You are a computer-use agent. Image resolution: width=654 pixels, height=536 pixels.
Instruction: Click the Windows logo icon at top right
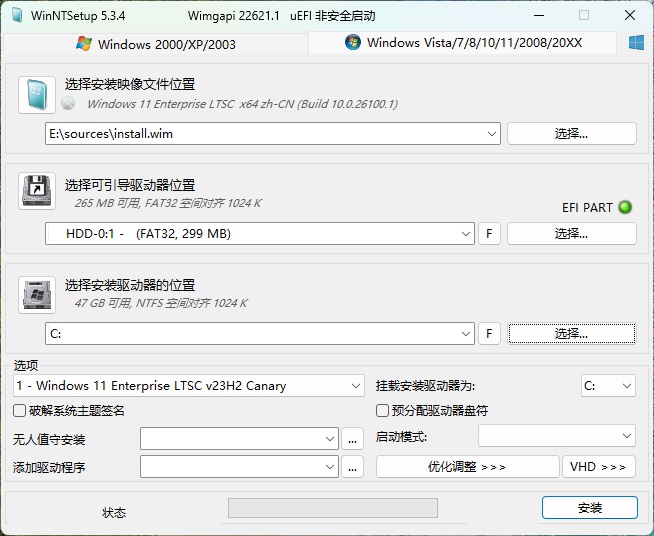coord(636,43)
